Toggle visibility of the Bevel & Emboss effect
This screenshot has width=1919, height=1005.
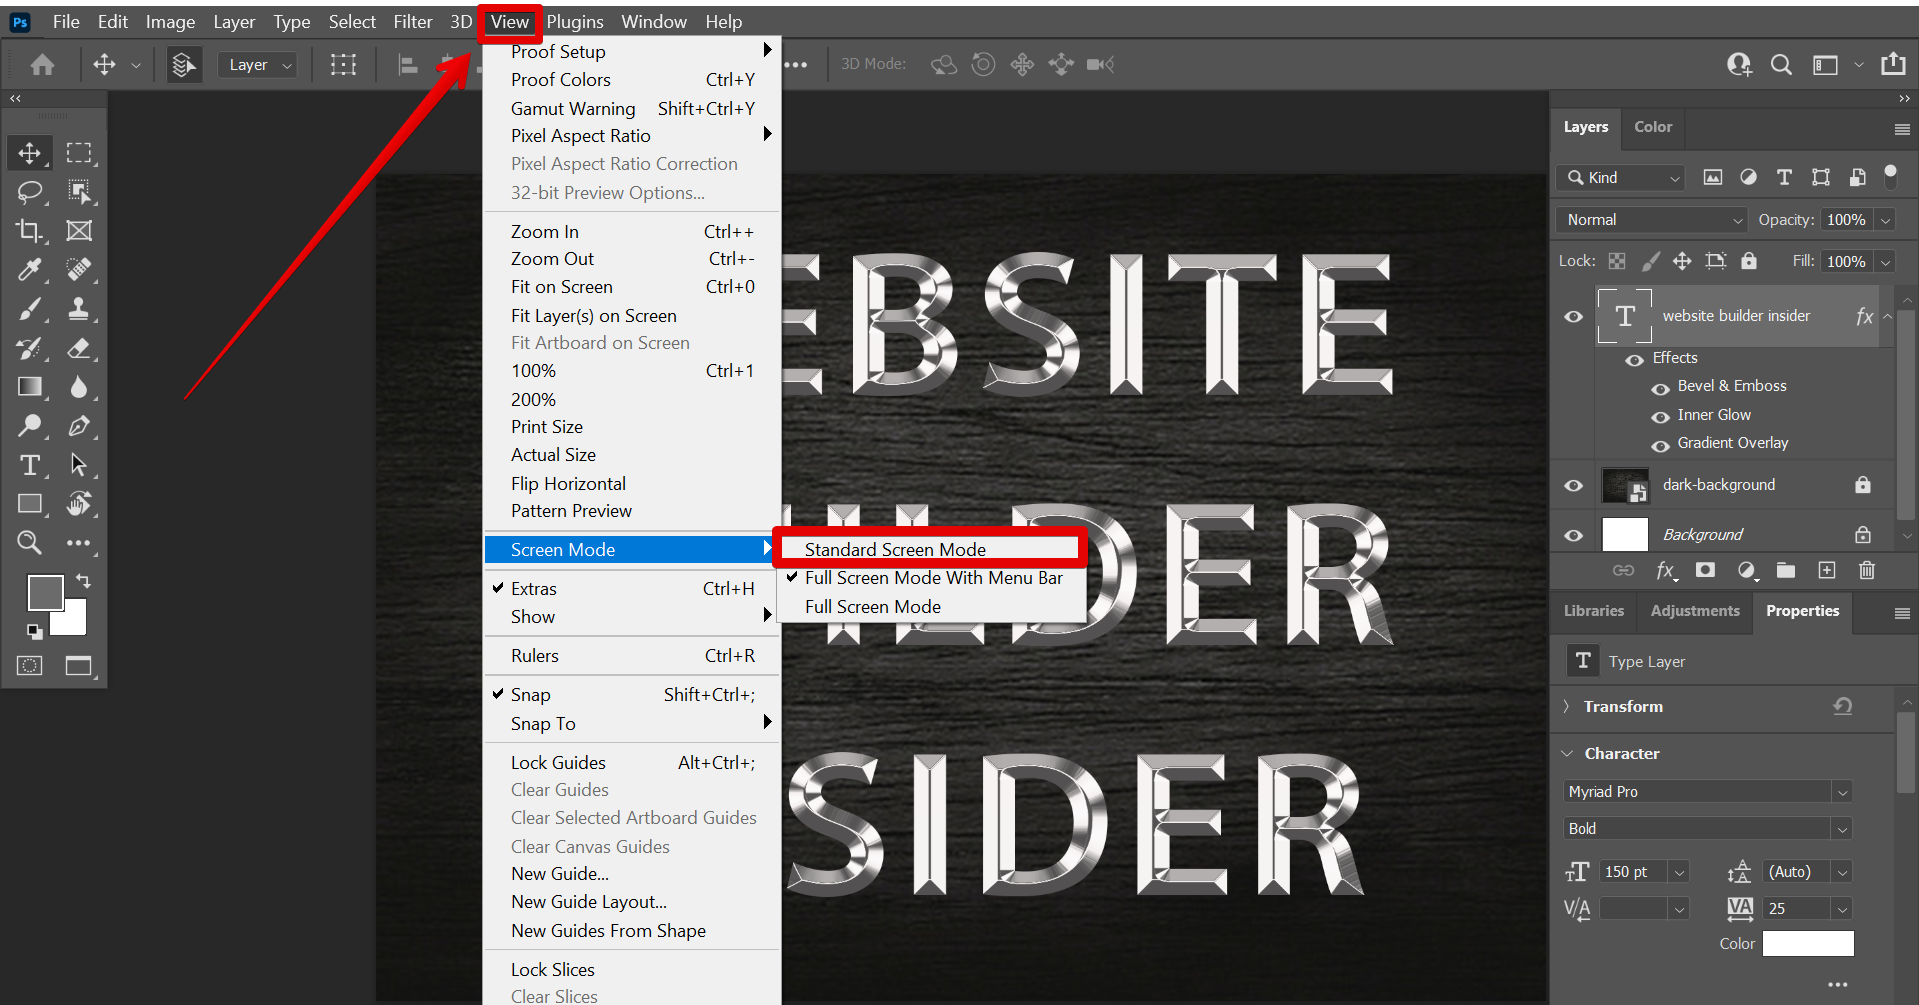tap(1661, 389)
